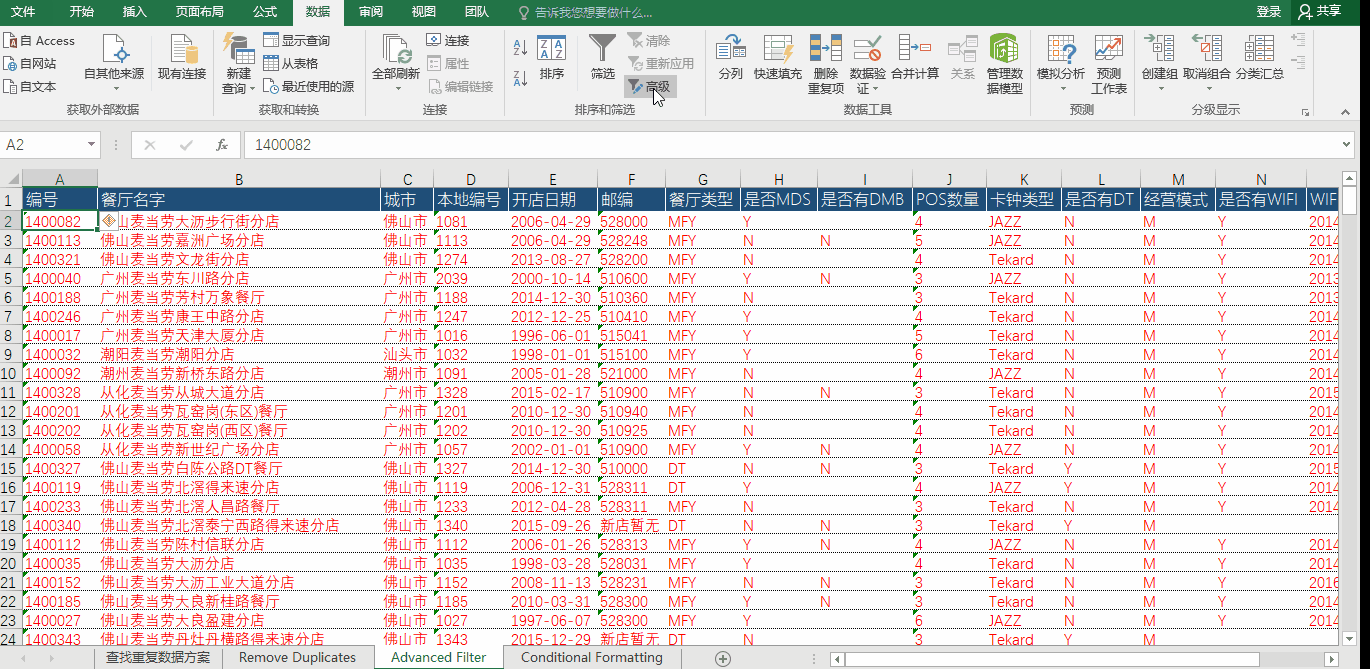Expand the Name Box dropdown arrow
Viewport: 1370px width, 669px height.
(x=91, y=145)
